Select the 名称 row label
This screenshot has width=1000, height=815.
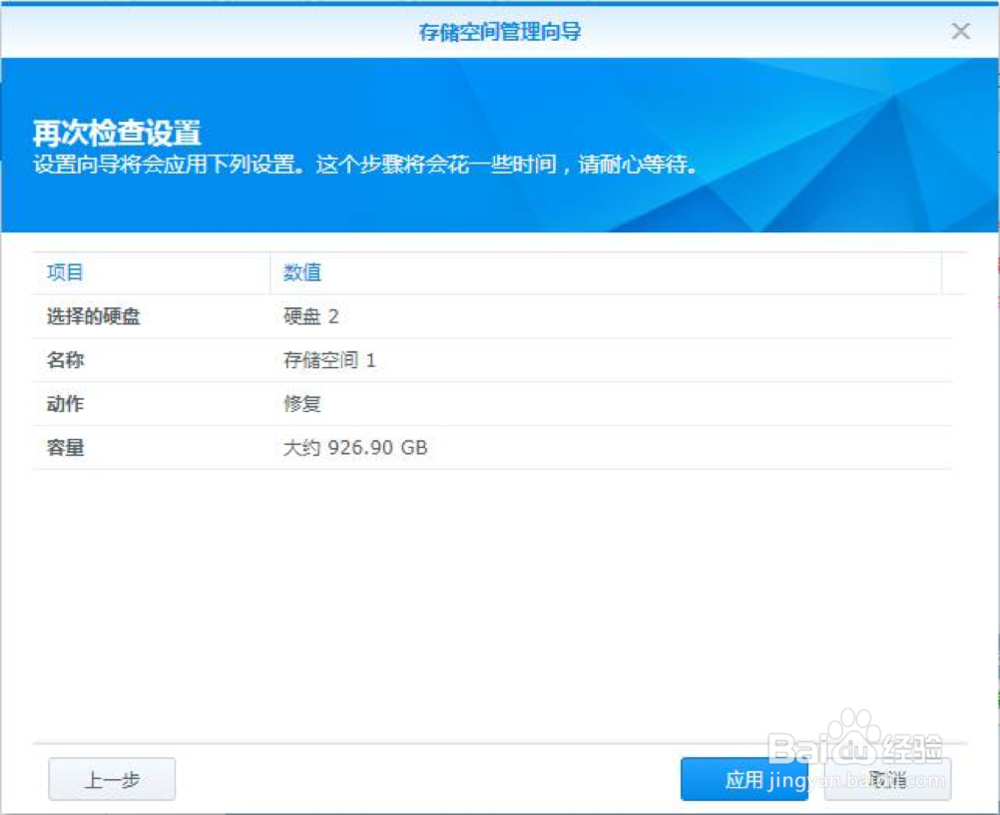(x=65, y=360)
